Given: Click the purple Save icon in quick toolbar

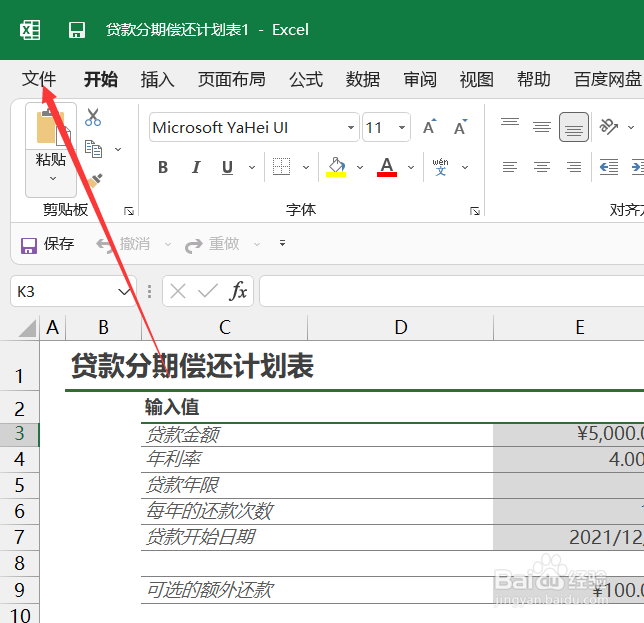Looking at the screenshot, I should click(29, 245).
